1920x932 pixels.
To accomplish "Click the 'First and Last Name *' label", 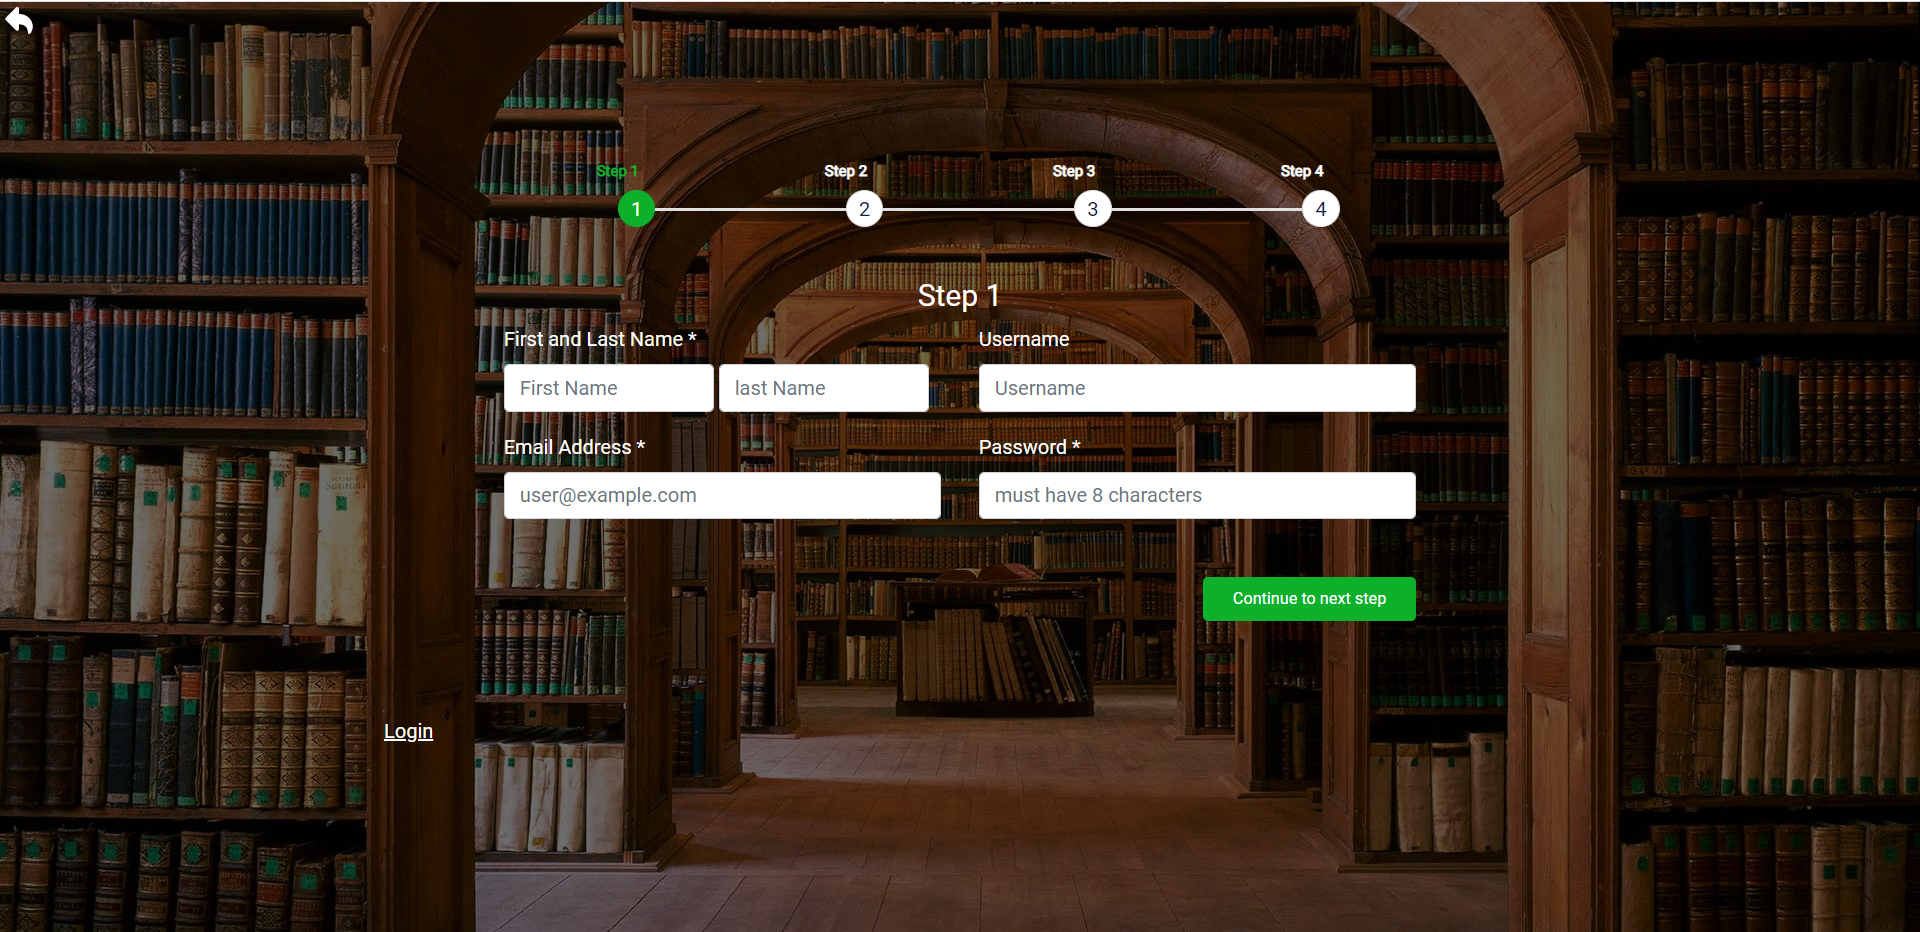I will coord(600,339).
